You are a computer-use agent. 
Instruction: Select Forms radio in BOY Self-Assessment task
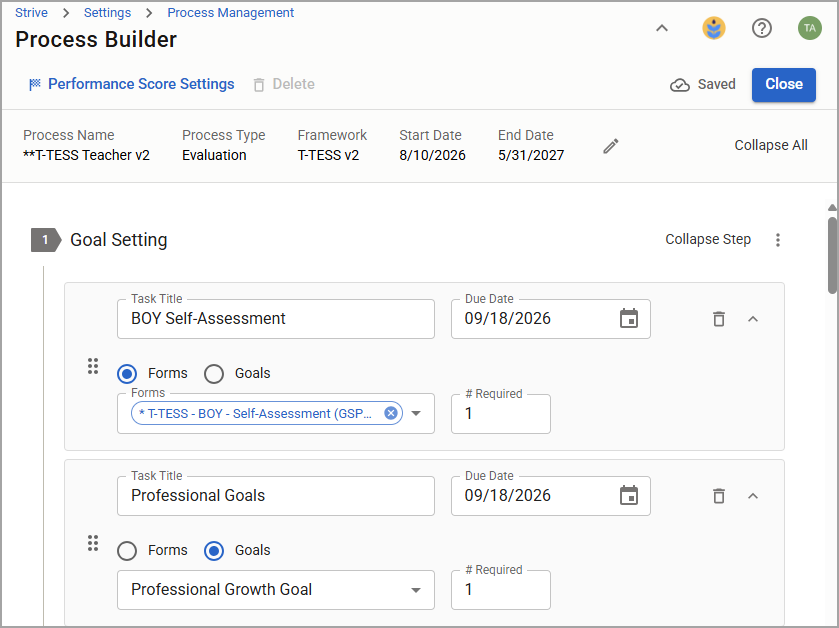tap(127, 373)
